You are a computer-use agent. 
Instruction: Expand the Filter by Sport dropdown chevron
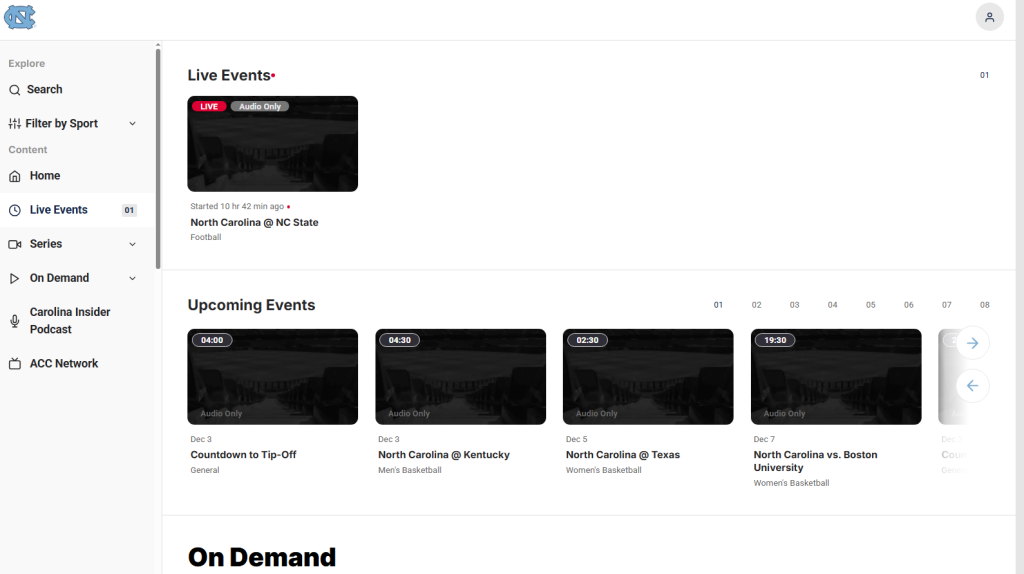click(132, 124)
